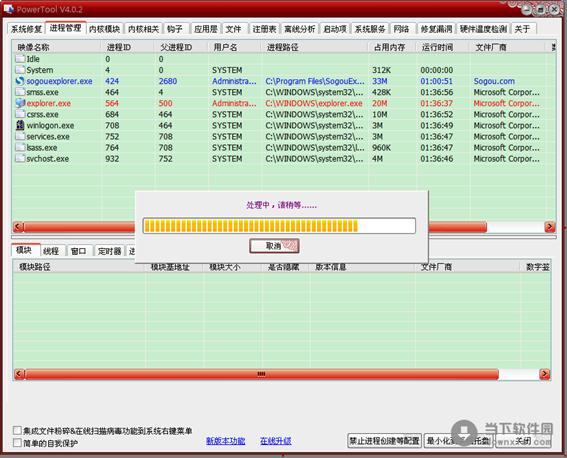Viewport: 567px width, 458px height.
Task: Open the 关于 tab
Action: [523, 29]
